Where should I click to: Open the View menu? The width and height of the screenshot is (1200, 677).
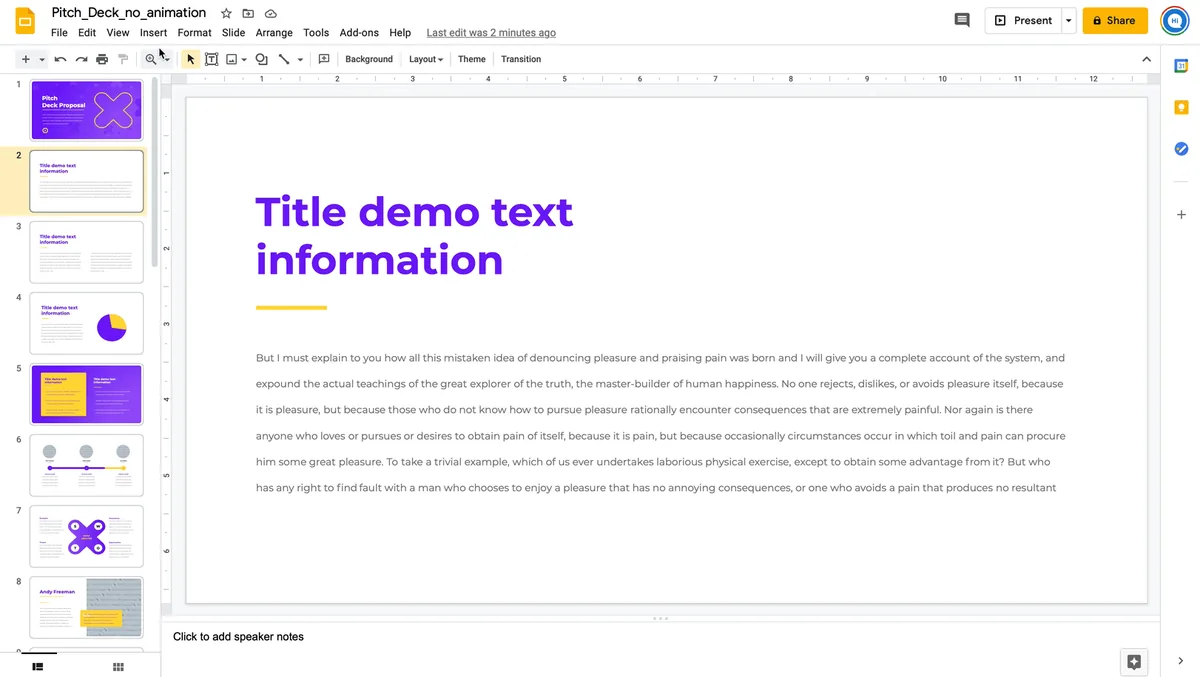(x=118, y=33)
